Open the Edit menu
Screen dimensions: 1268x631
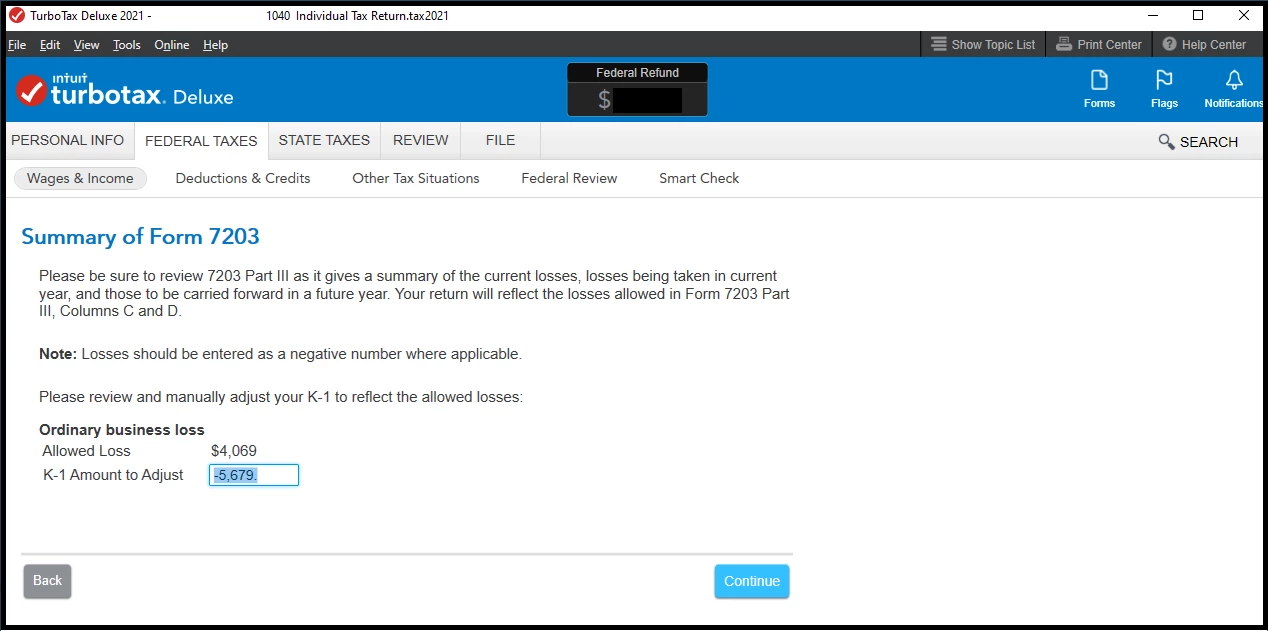pos(50,45)
